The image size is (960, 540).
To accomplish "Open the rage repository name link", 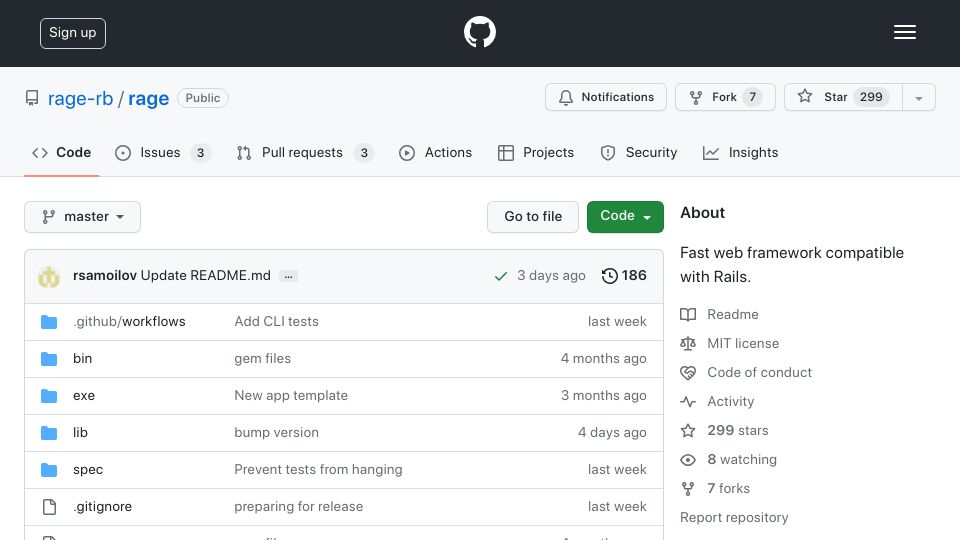I will click(x=148, y=98).
